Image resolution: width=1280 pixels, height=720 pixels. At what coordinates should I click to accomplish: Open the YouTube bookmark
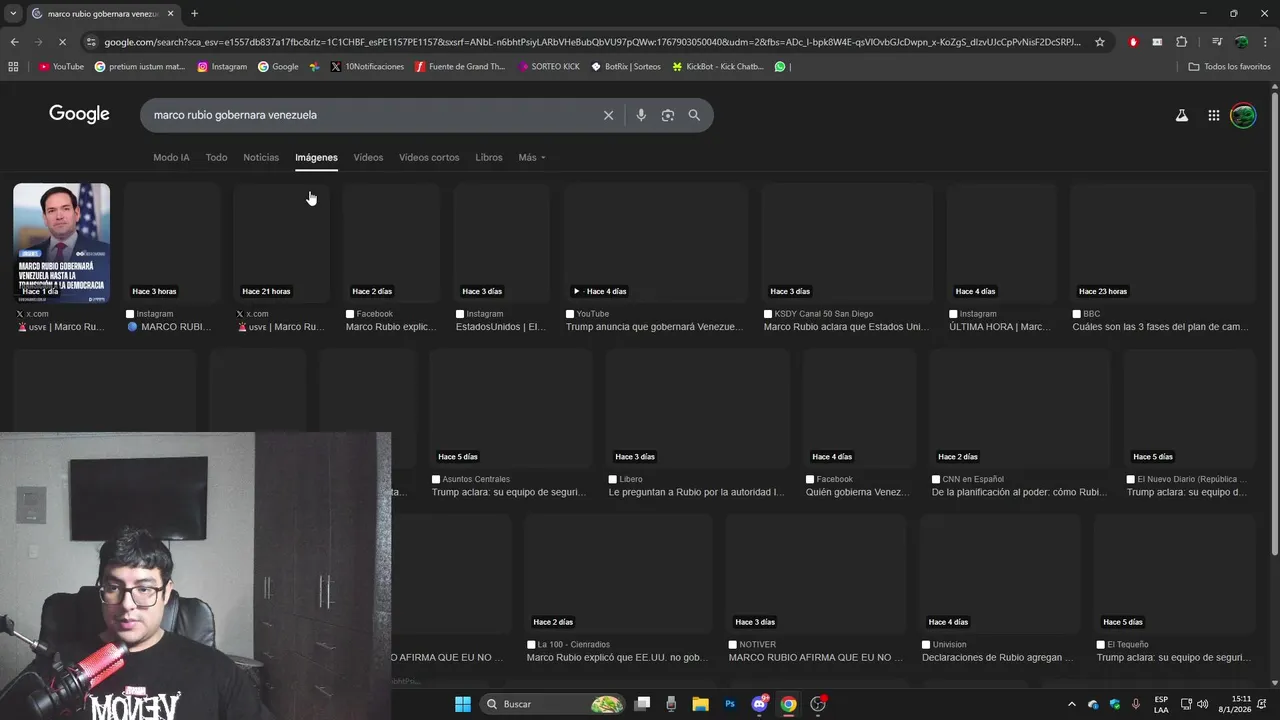pos(61,67)
